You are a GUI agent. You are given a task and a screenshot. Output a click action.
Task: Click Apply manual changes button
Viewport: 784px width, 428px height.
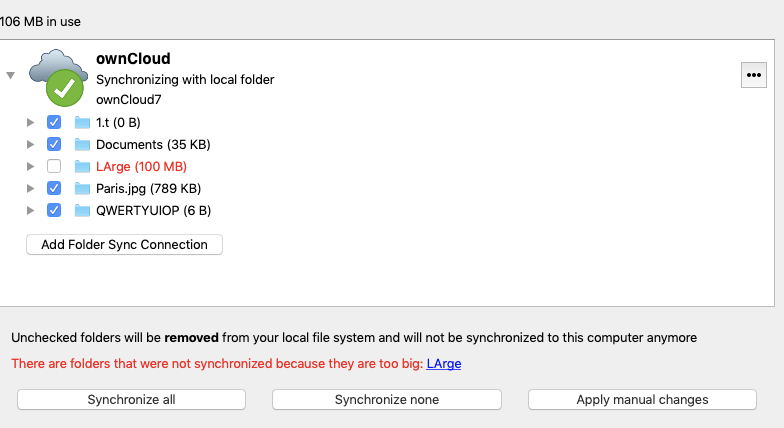pos(642,400)
